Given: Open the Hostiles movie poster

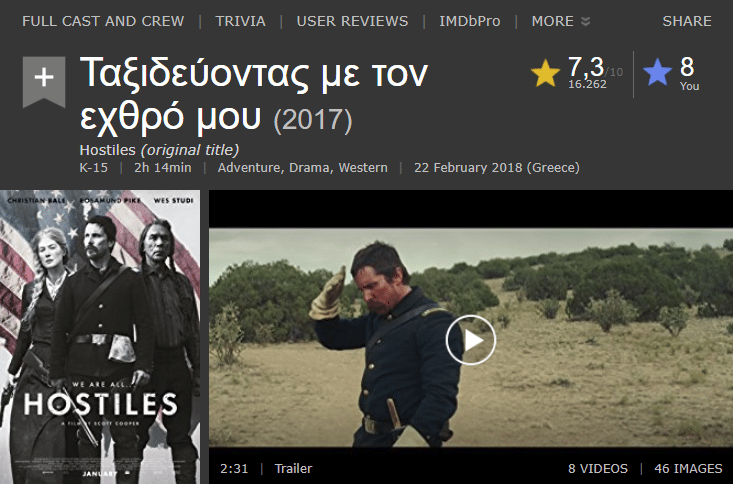Looking at the screenshot, I should pyautogui.click(x=100, y=337).
